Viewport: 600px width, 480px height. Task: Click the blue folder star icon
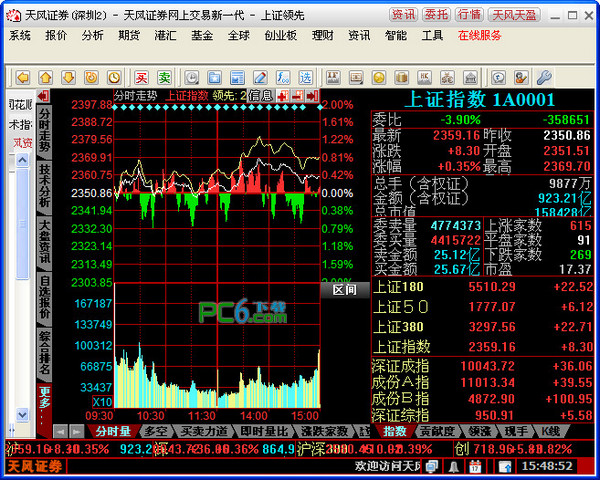214,78
